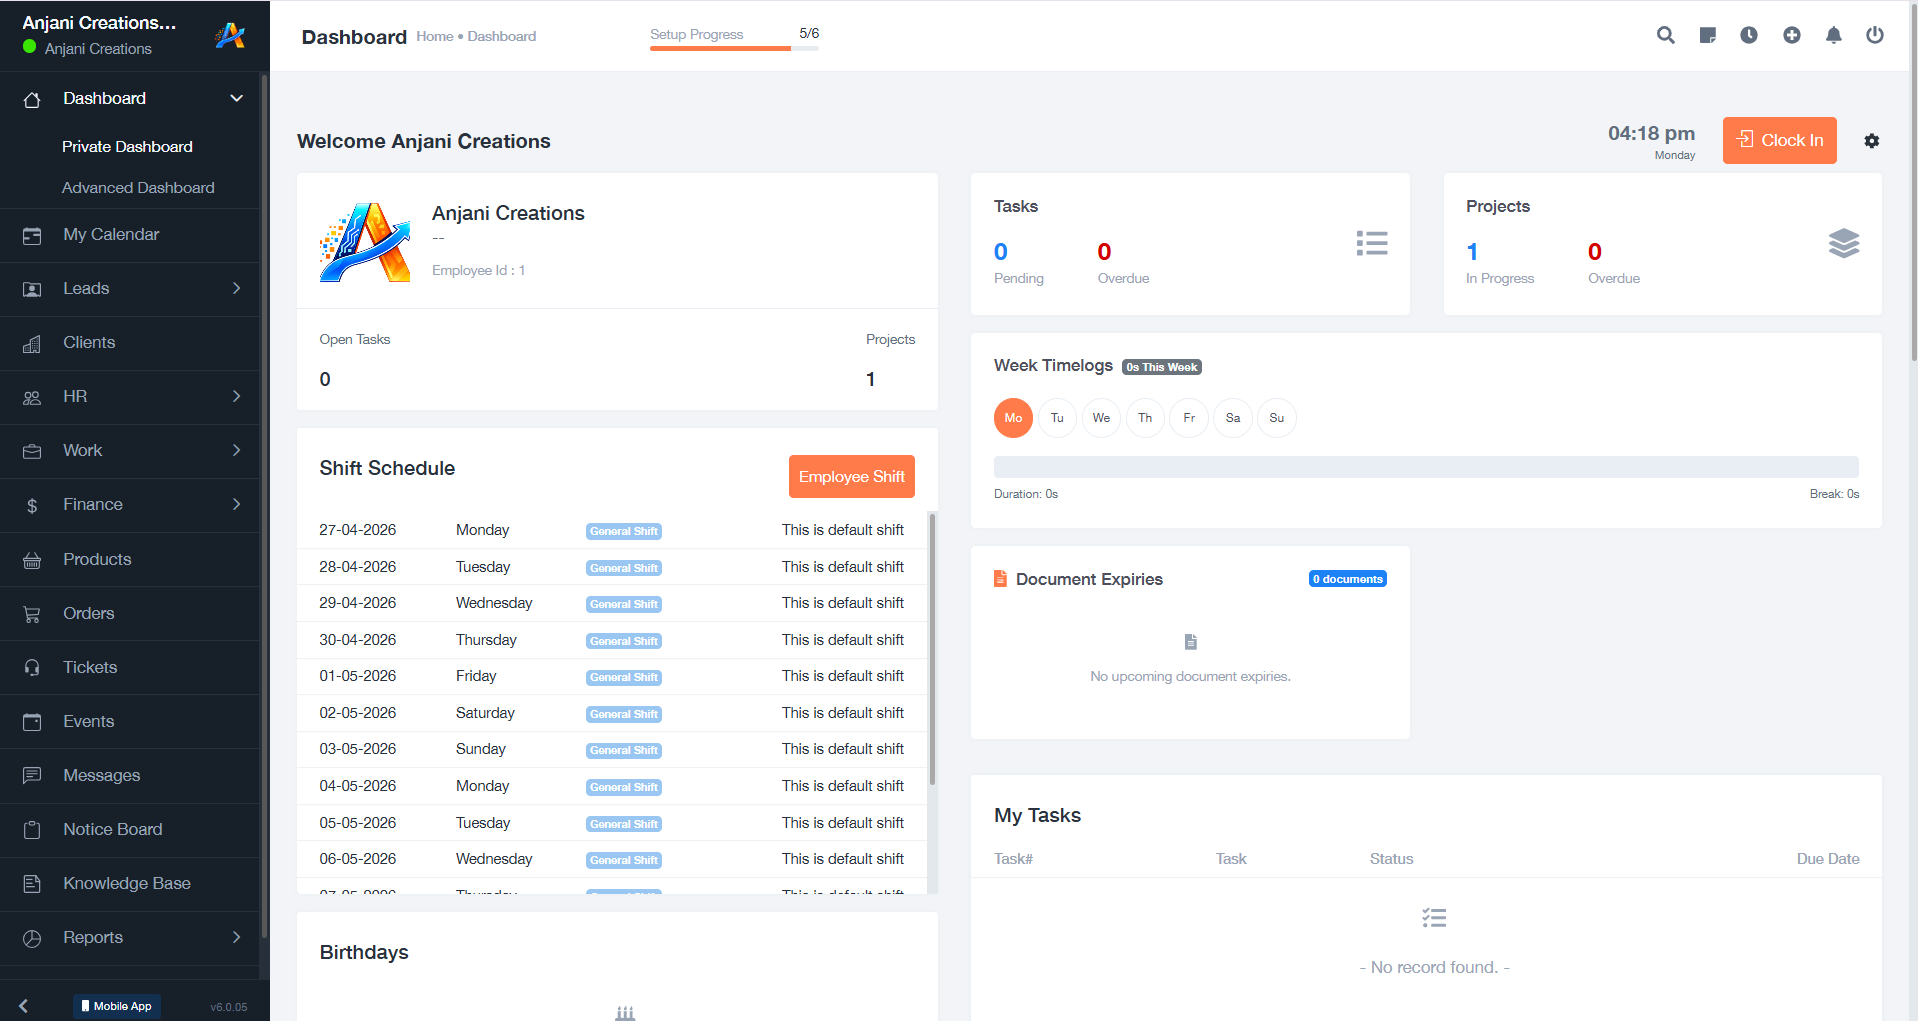The height and width of the screenshot is (1021, 1918).
Task: Open the timer clock icon
Action: tap(1749, 35)
